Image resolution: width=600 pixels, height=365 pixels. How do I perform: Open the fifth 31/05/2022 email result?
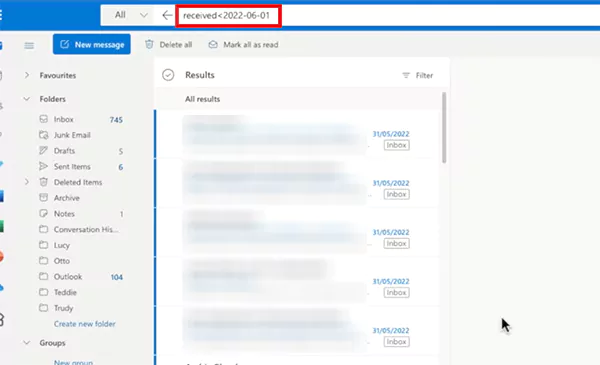[297, 331]
